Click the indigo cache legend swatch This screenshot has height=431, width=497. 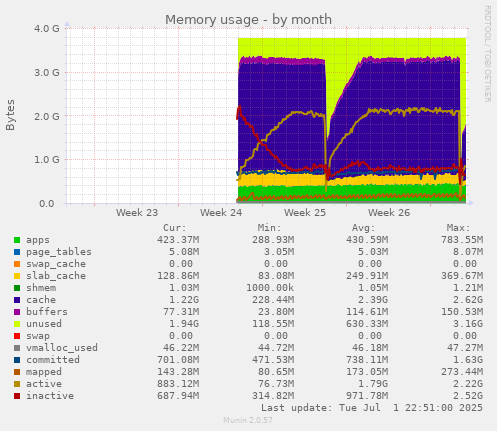[x=17, y=300]
